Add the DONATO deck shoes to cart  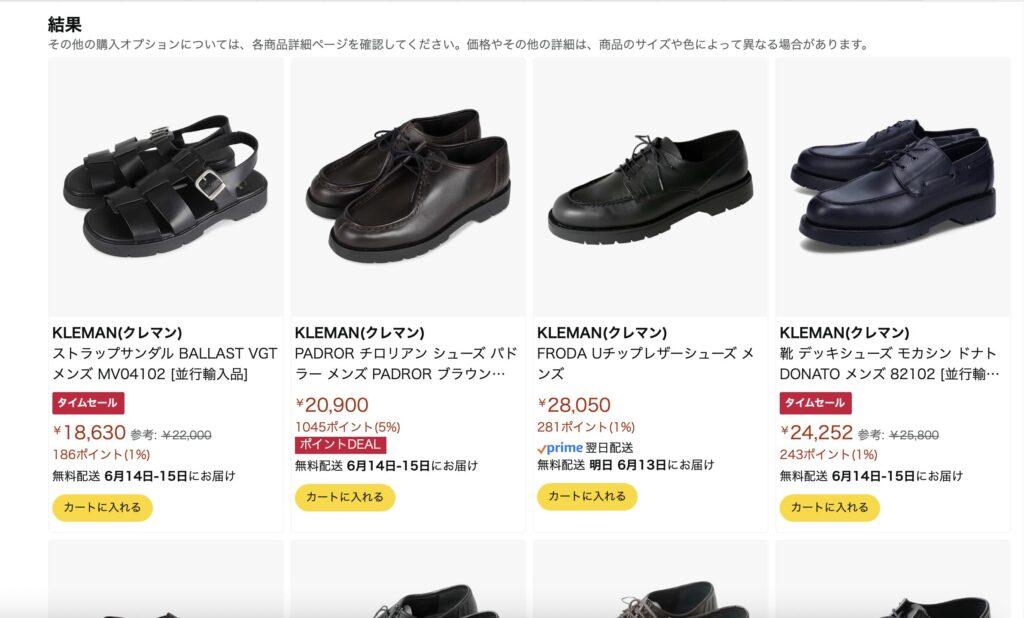[x=829, y=508]
